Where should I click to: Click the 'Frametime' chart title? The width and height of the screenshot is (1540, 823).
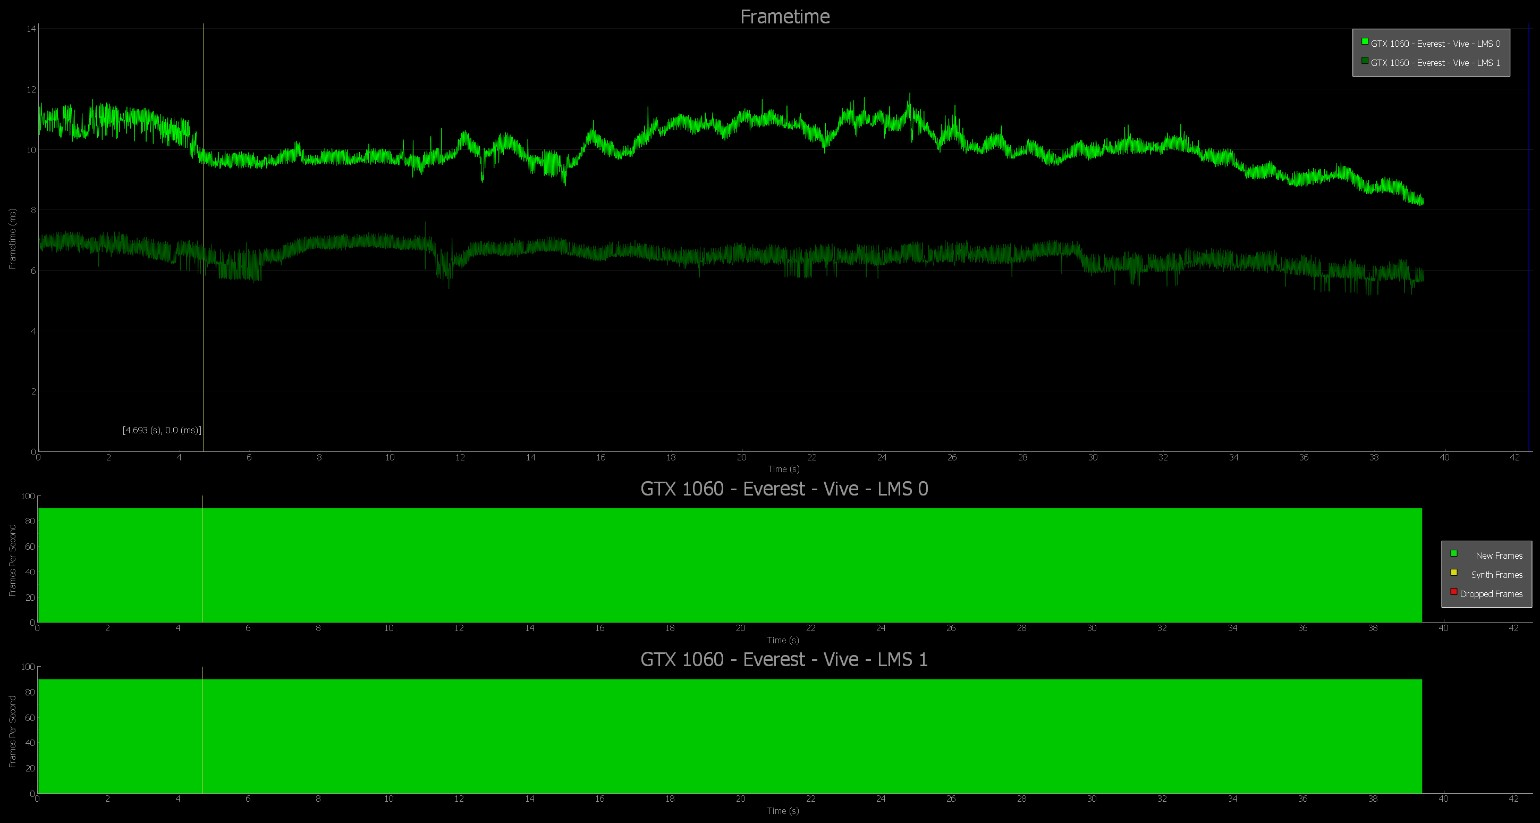[785, 17]
